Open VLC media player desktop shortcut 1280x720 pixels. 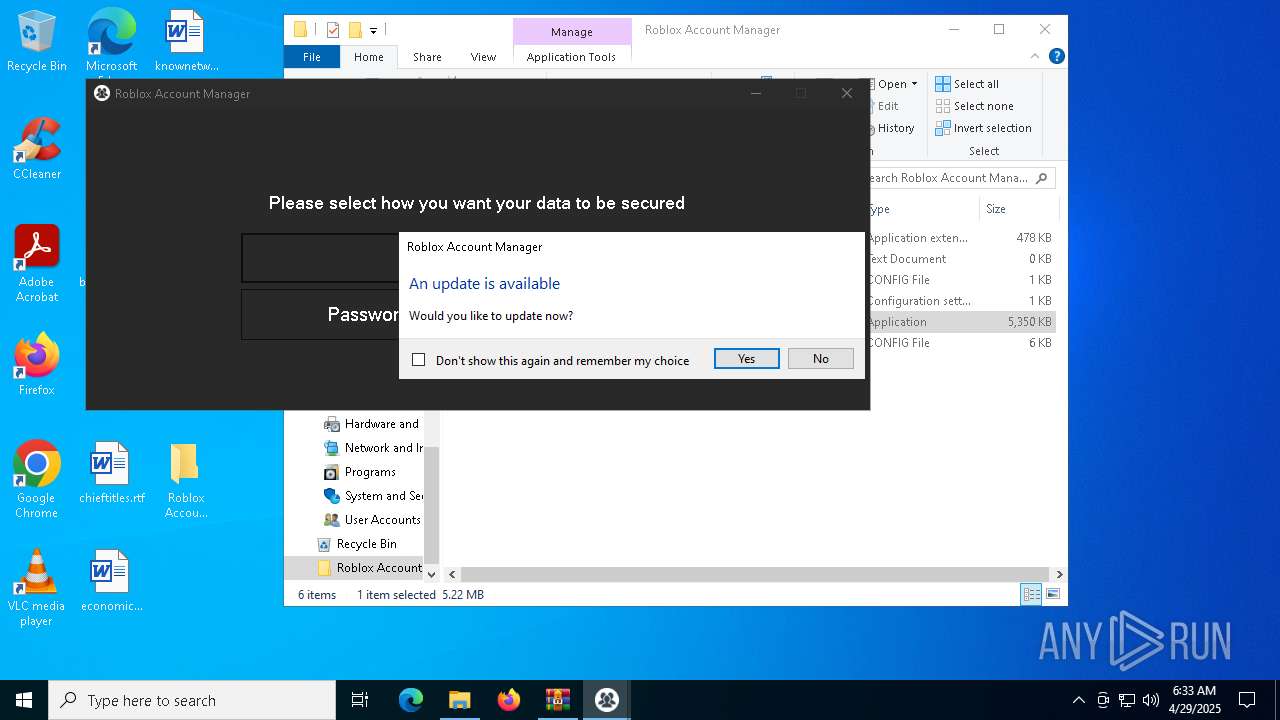click(37, 587)
